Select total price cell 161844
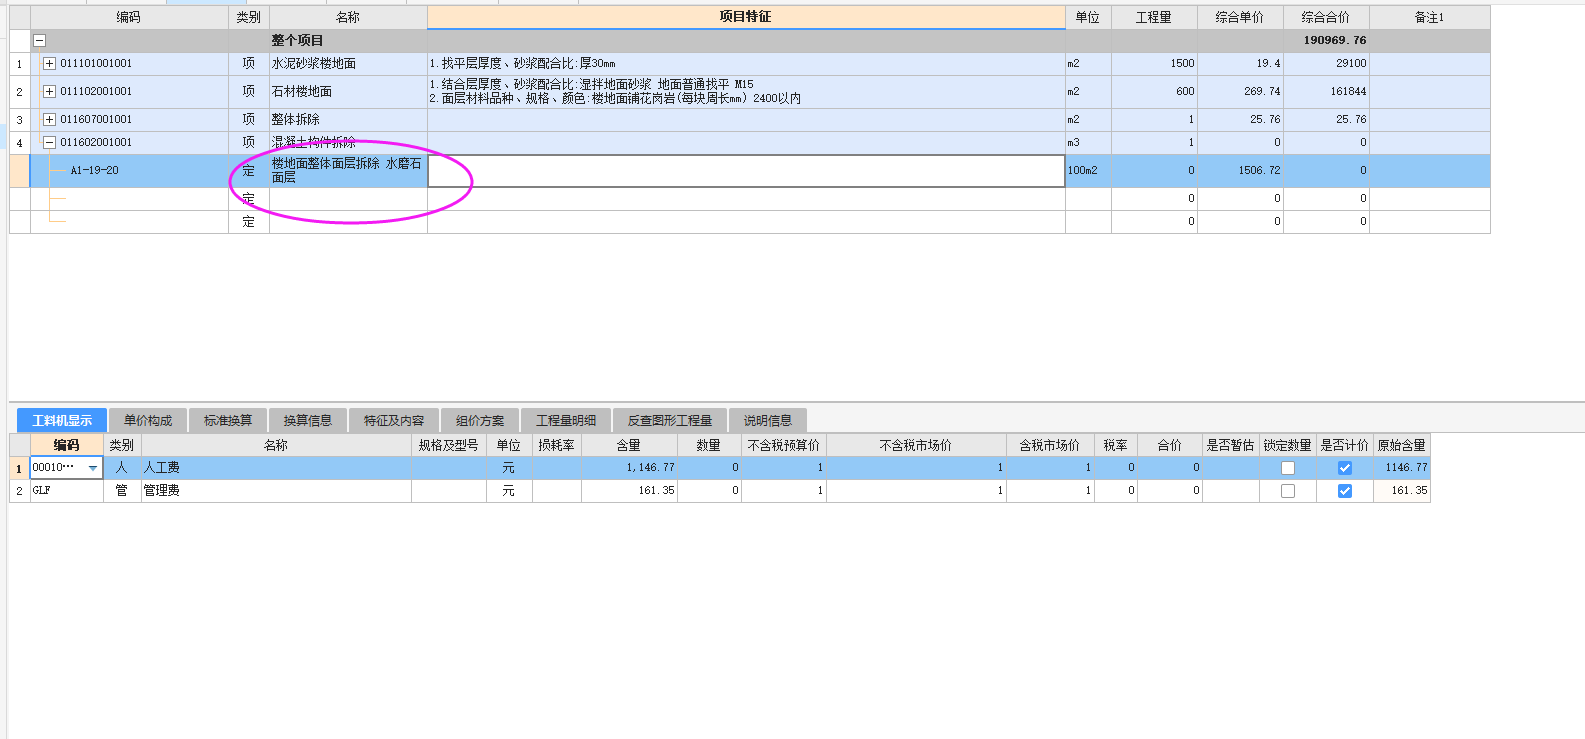This screenshot has width=1585, height=739. (x=1326, y=91)
